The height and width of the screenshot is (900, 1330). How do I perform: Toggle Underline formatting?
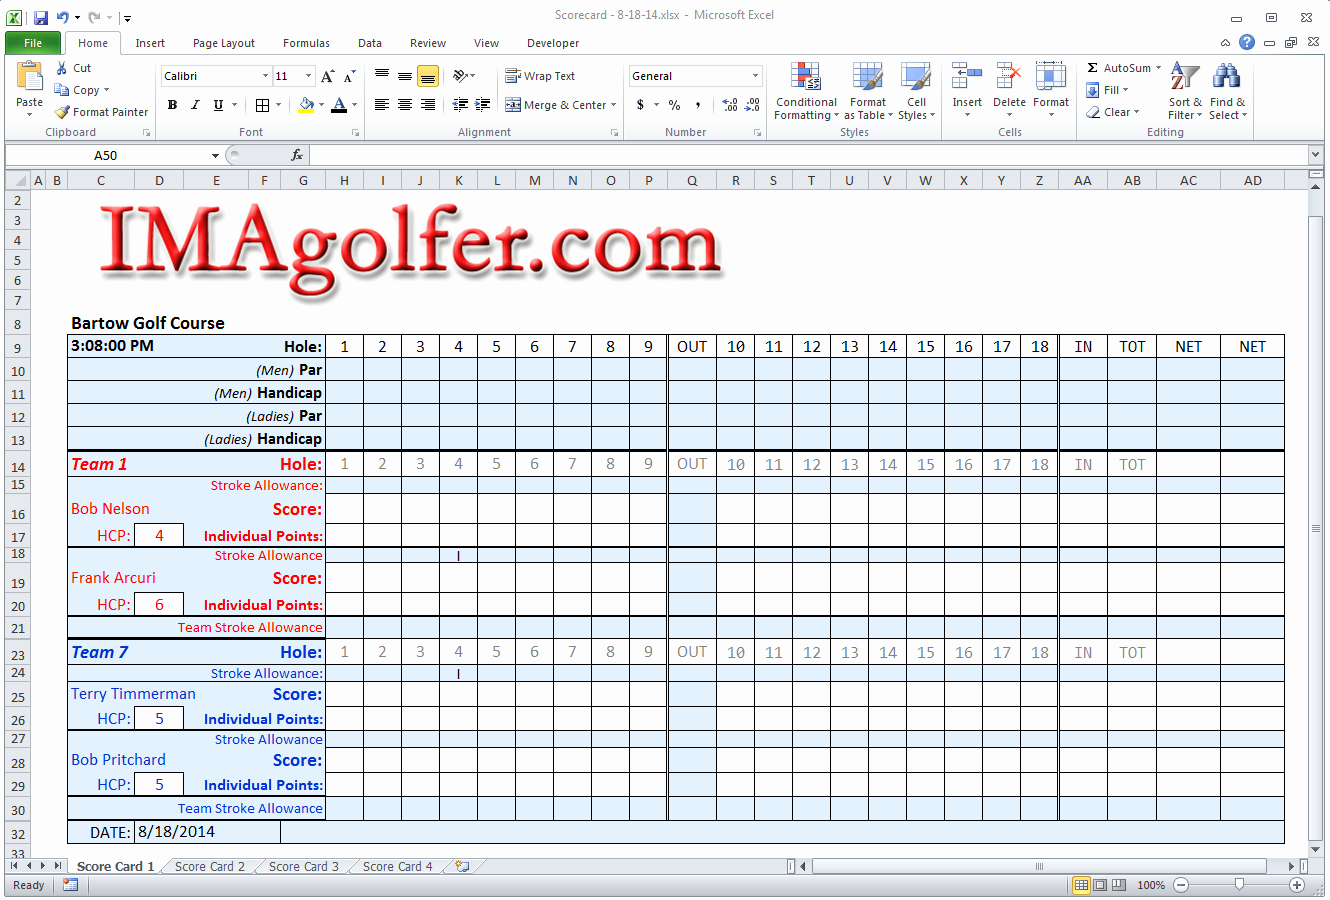[x=218, y=105]
